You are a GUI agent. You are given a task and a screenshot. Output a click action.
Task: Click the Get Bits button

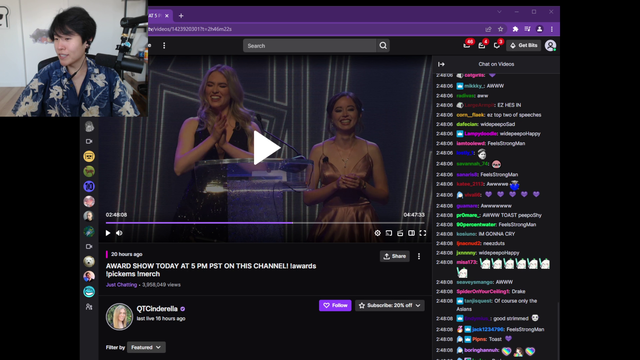[x=524, y=45]
